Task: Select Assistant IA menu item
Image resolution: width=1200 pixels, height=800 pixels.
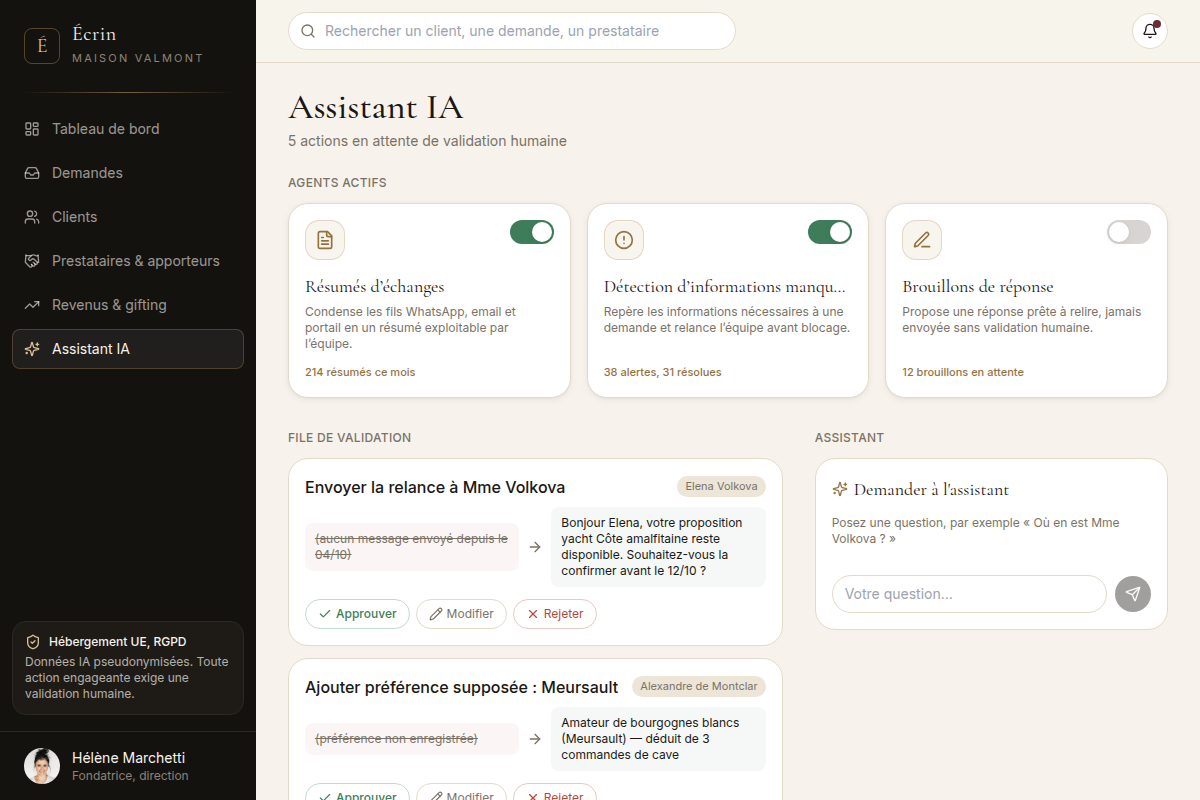Action: click(x=128, y=349)
